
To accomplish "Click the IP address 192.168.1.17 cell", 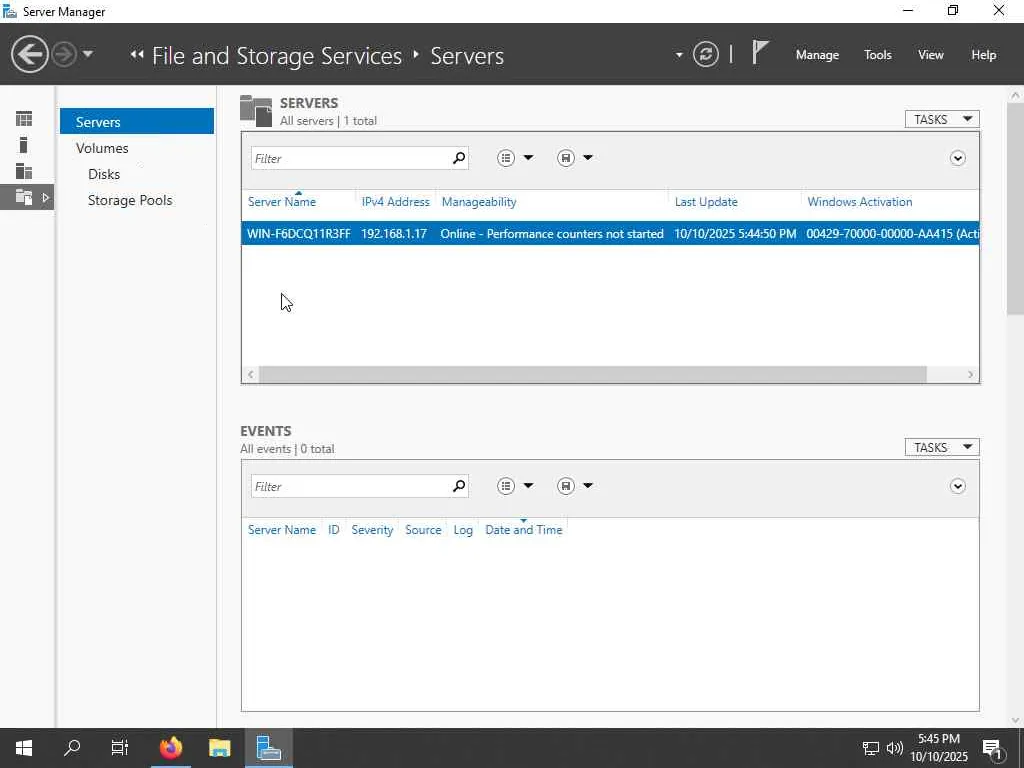I will [x=394, y=234].
